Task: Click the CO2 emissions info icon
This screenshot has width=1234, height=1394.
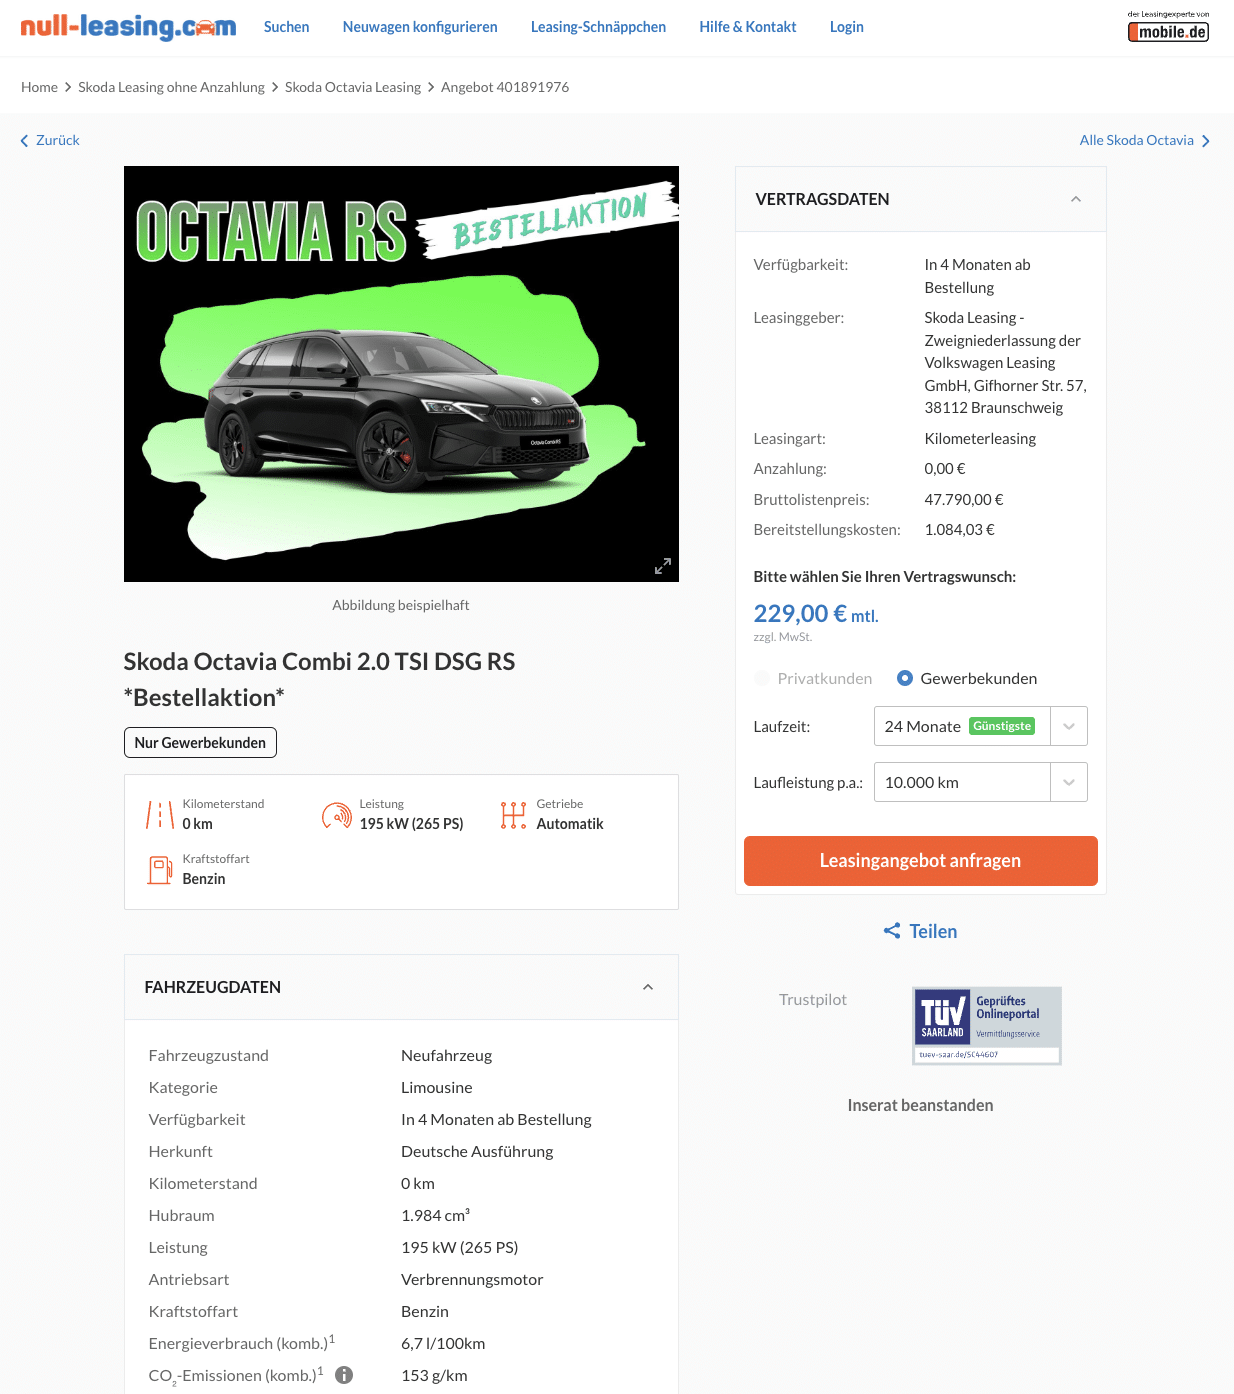Action: pos(344,1375)
